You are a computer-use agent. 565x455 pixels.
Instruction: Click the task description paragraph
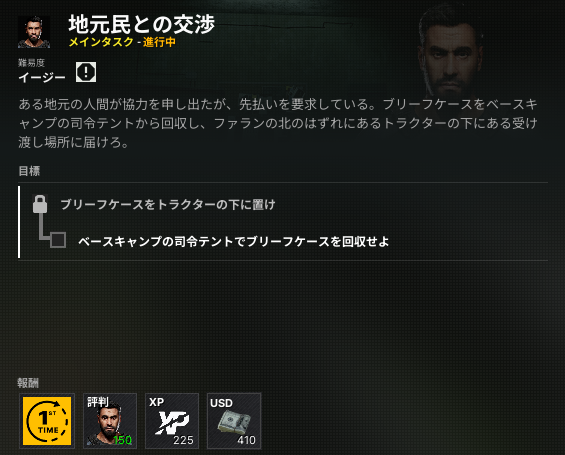click(x=278, y=123)
